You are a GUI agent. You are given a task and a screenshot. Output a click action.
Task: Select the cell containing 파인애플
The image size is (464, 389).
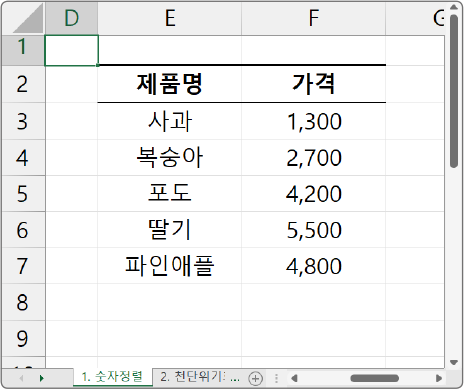[x=170, y=266]
